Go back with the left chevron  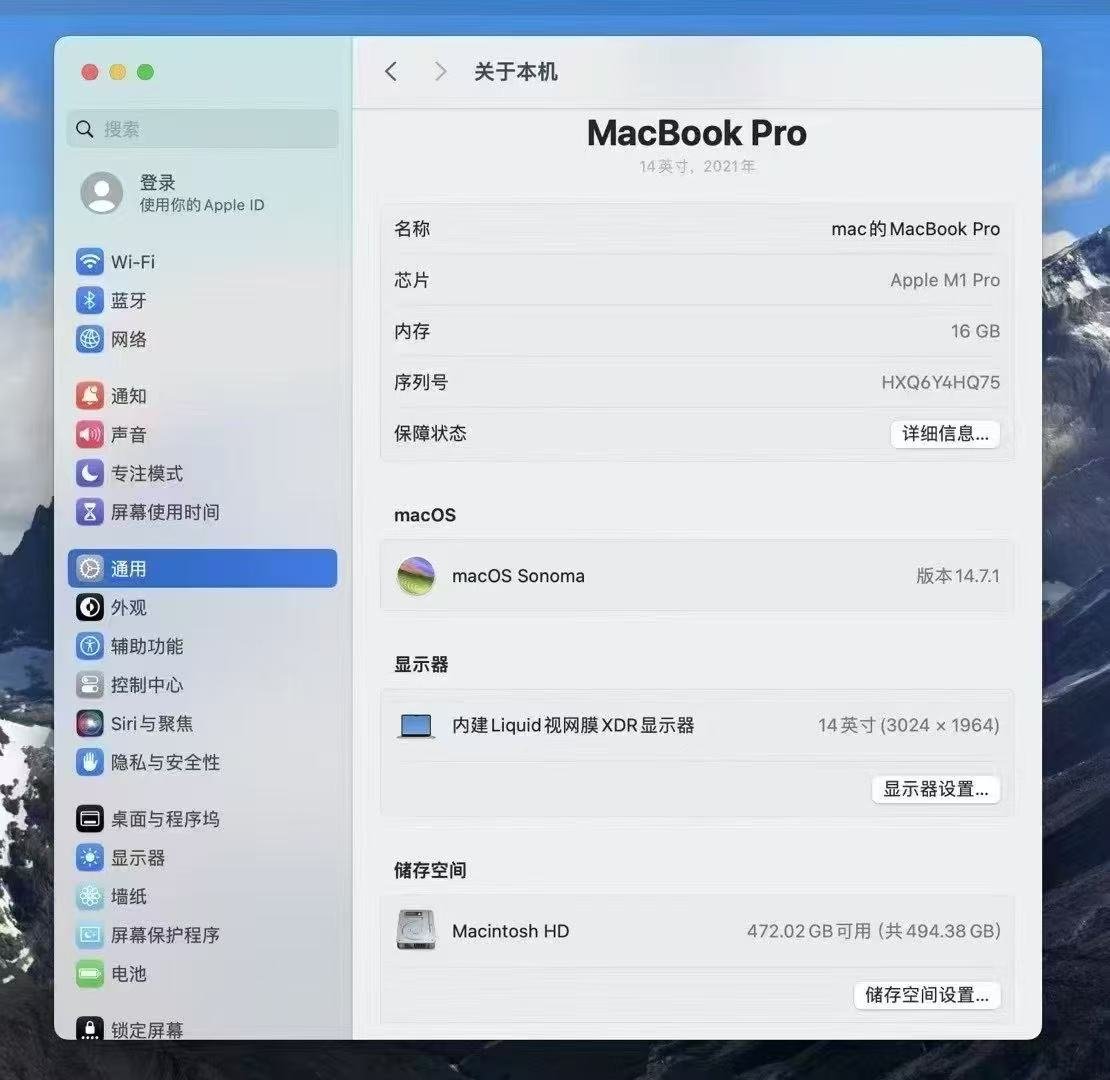tap(391, 71)
